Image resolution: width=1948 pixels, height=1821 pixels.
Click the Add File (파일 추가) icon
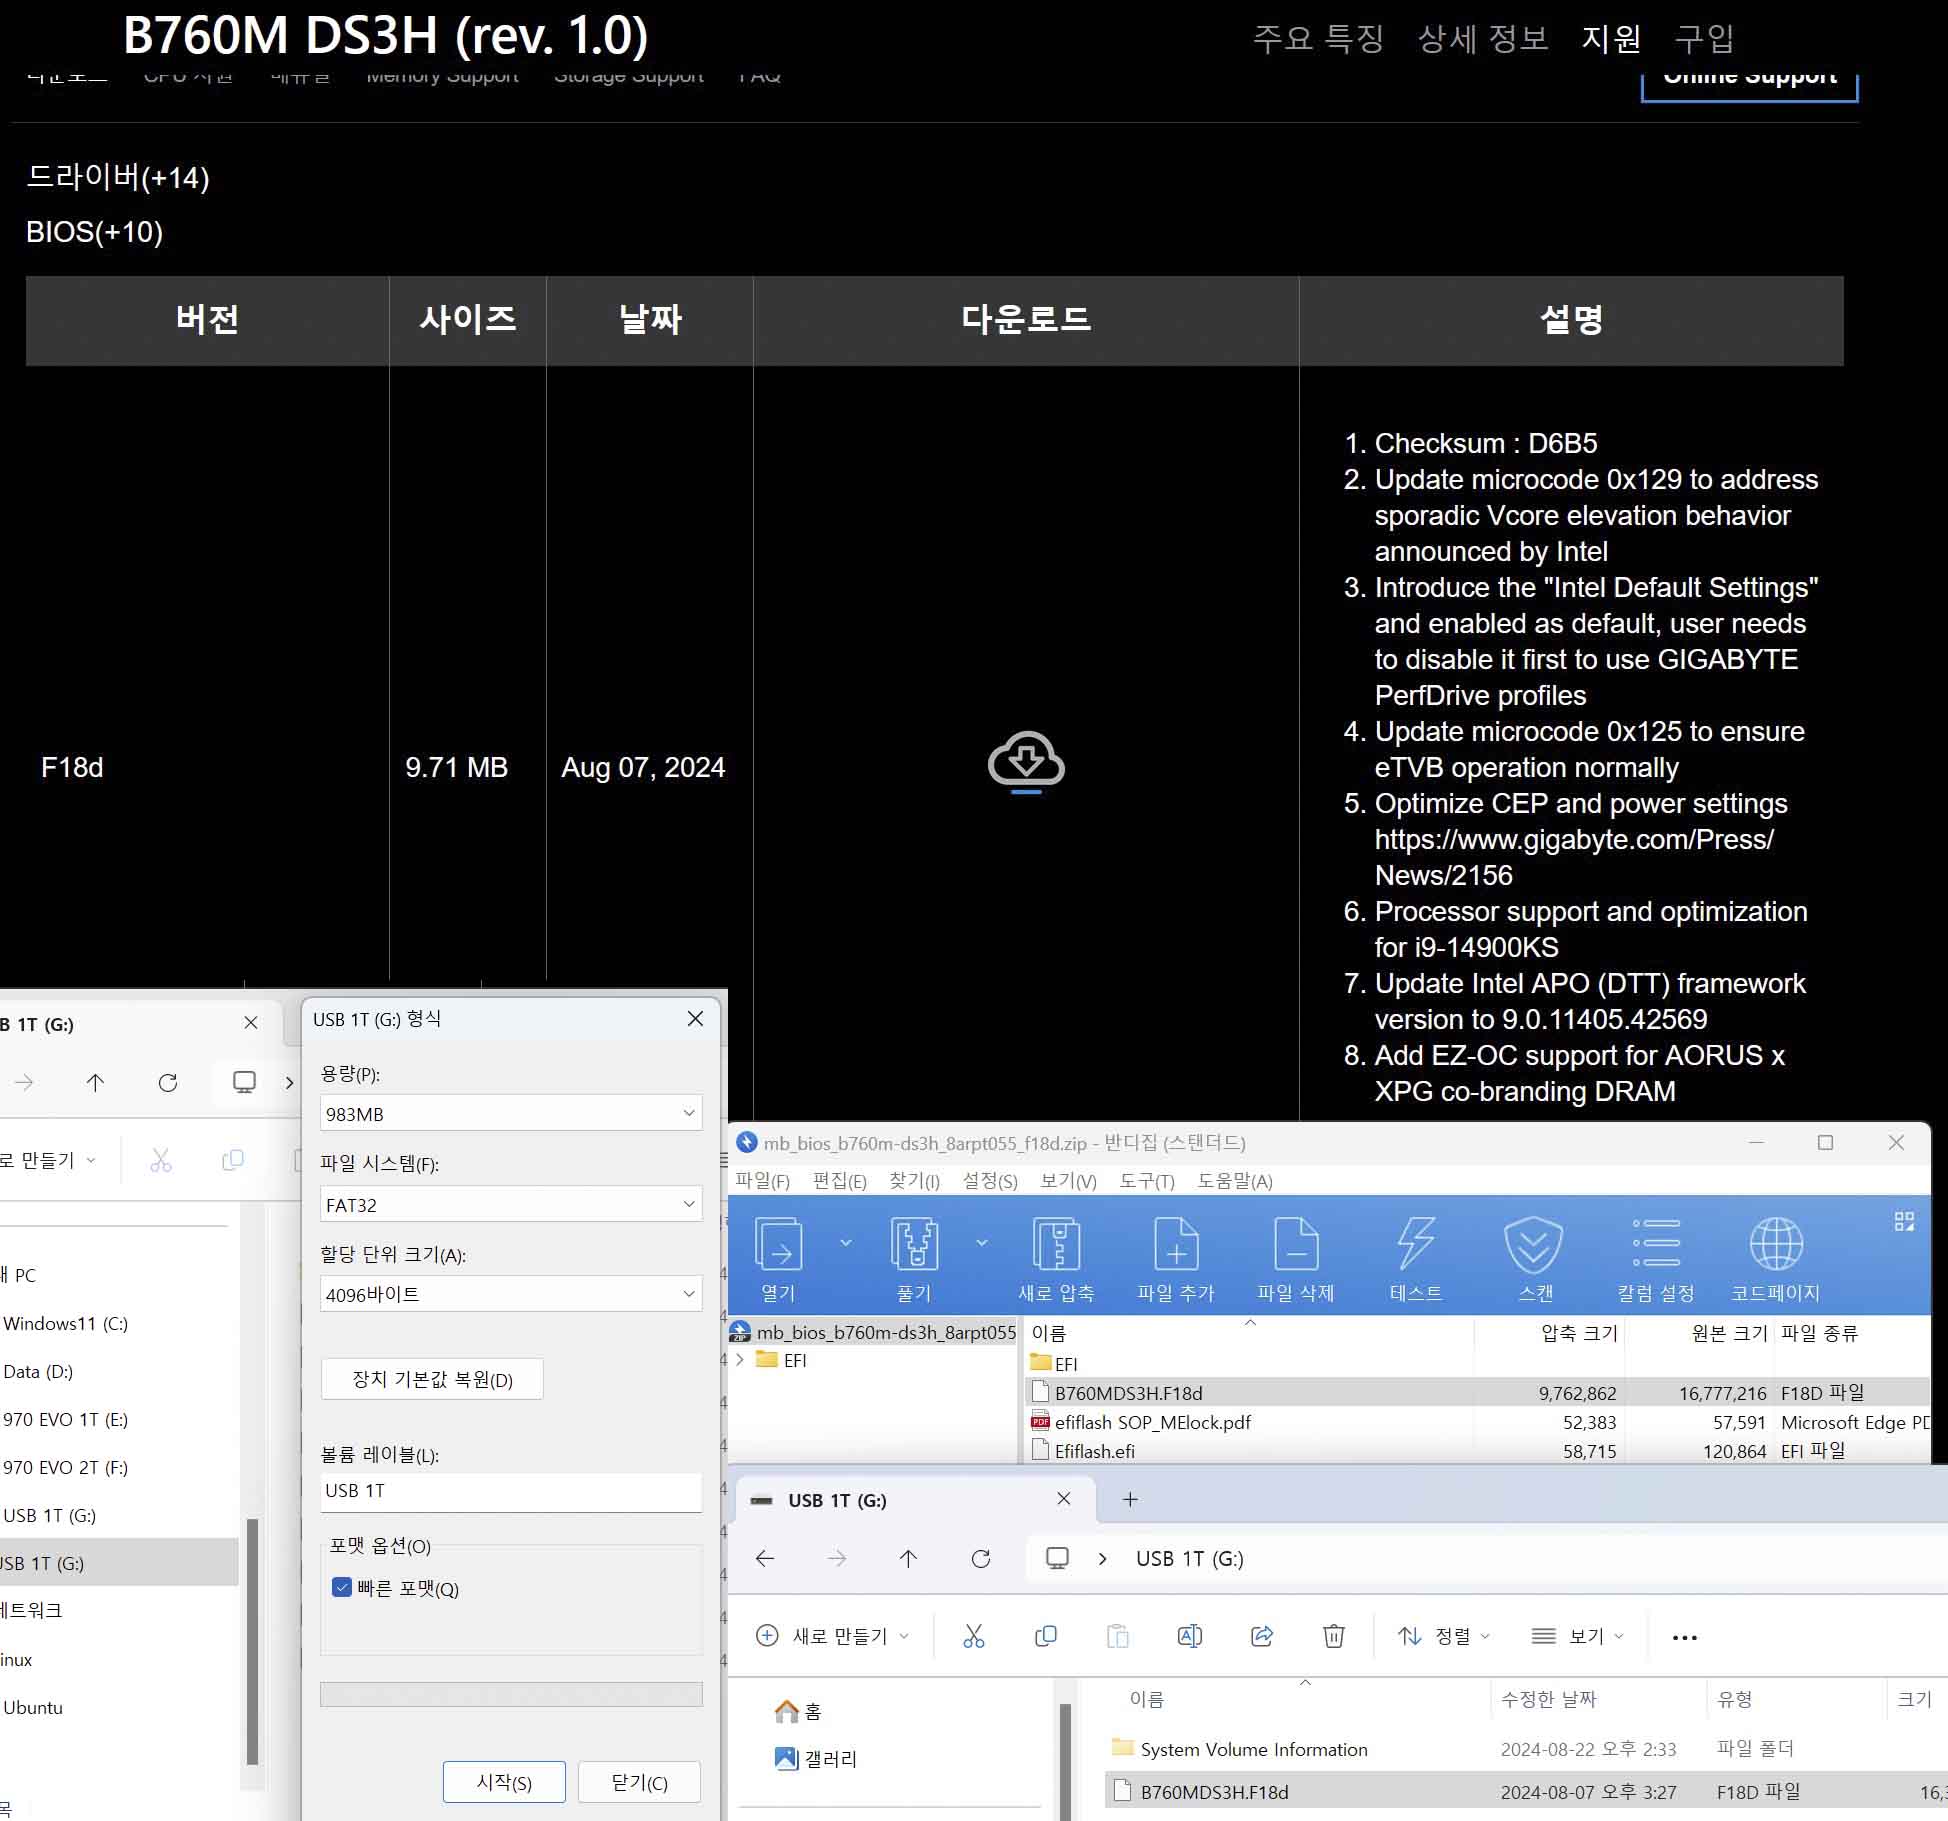1176,1244
